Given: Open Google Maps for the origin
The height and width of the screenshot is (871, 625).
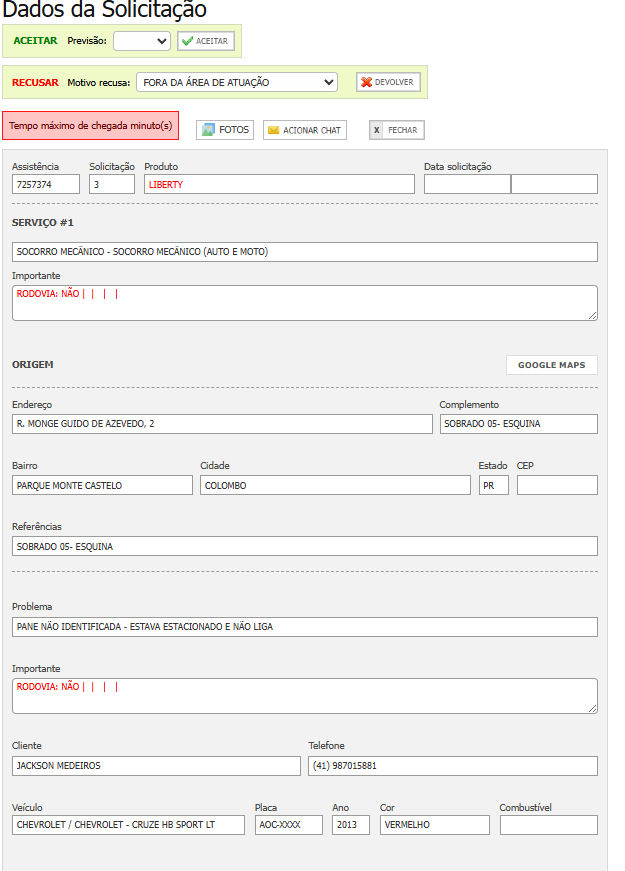Looking at the screenshot, I should (551, 365).
